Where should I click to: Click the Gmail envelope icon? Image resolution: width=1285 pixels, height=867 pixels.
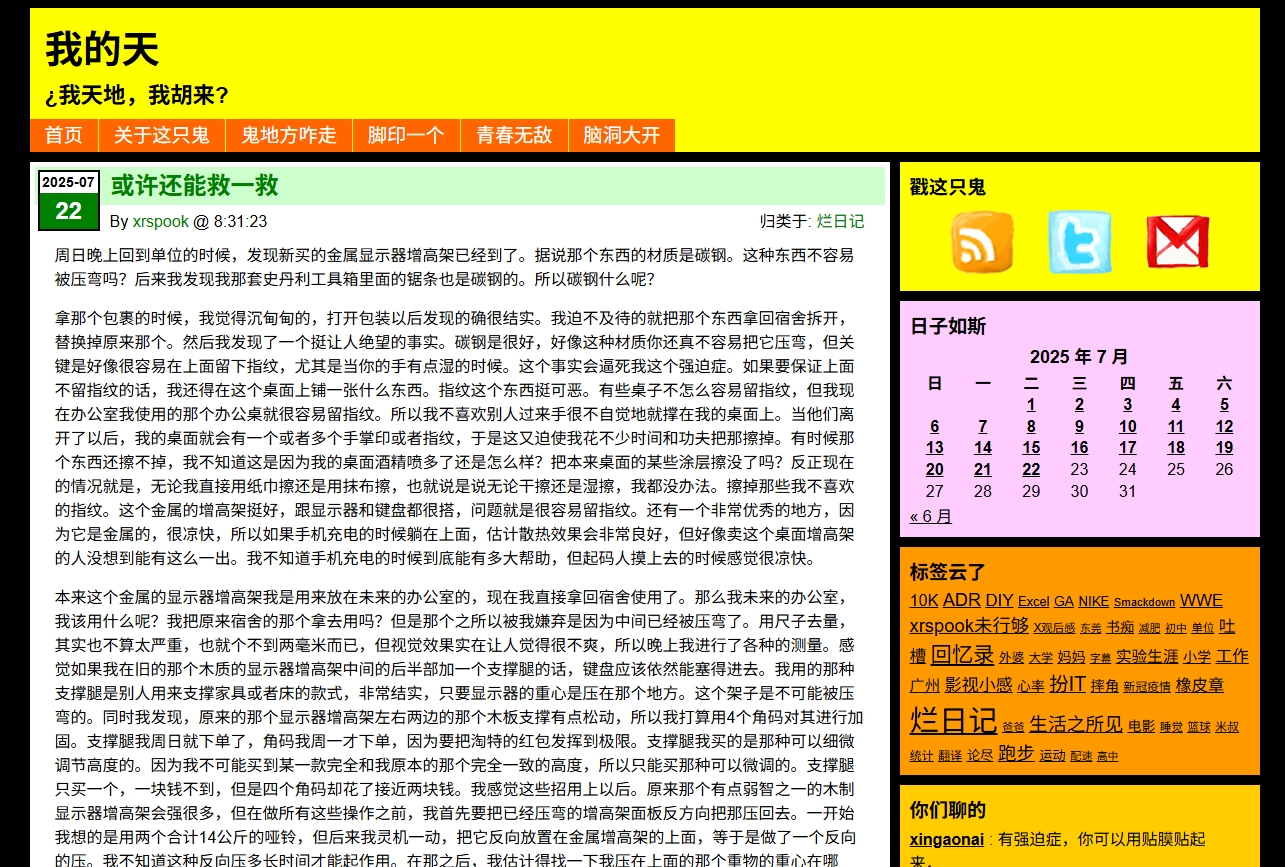pyautogui.click(x=1177, y=242)
